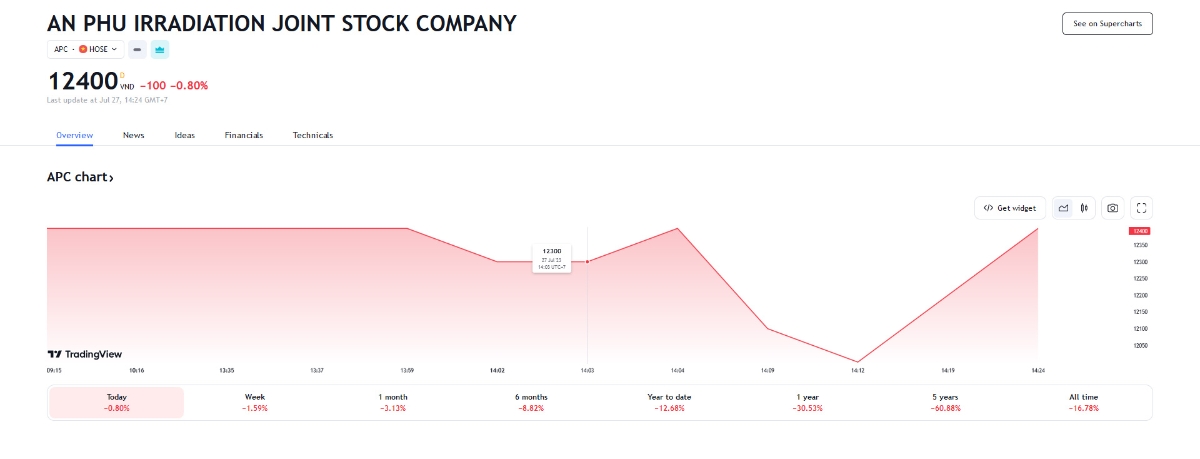Select the All time range option
This screenshot has width=1200, height=459.
1084,402
